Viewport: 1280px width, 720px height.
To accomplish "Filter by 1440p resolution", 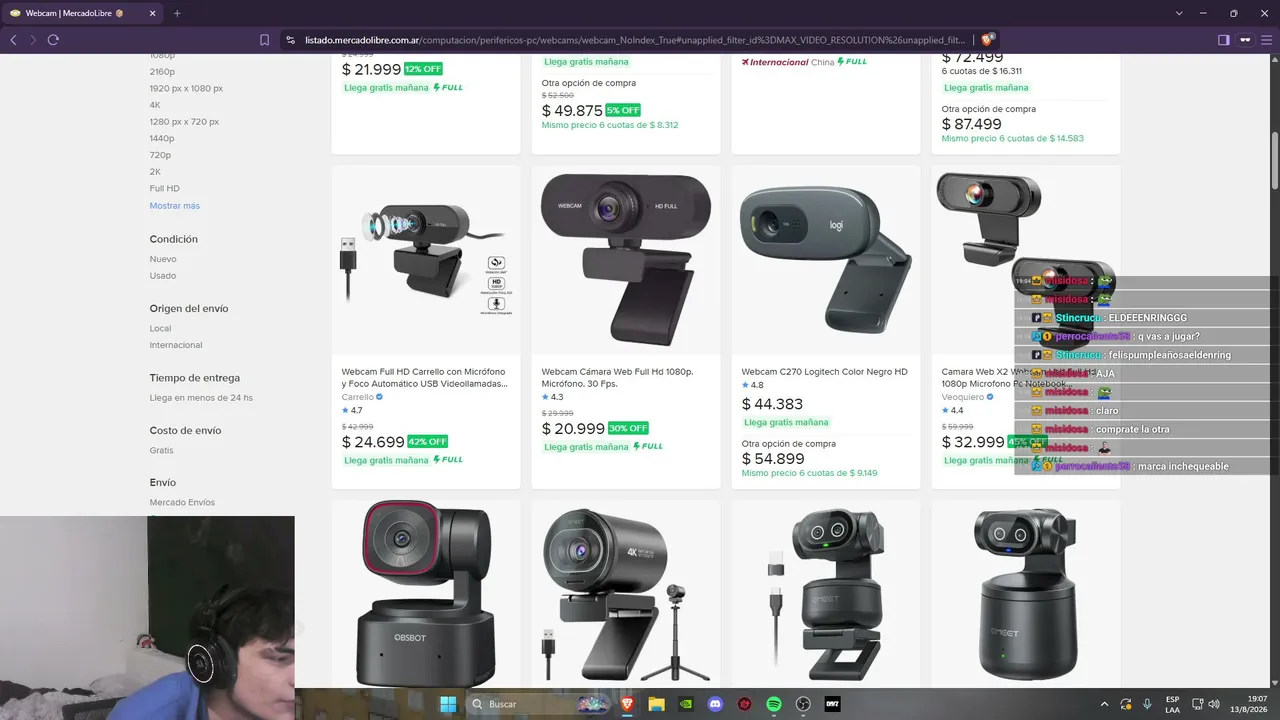I will coord(162,138).
